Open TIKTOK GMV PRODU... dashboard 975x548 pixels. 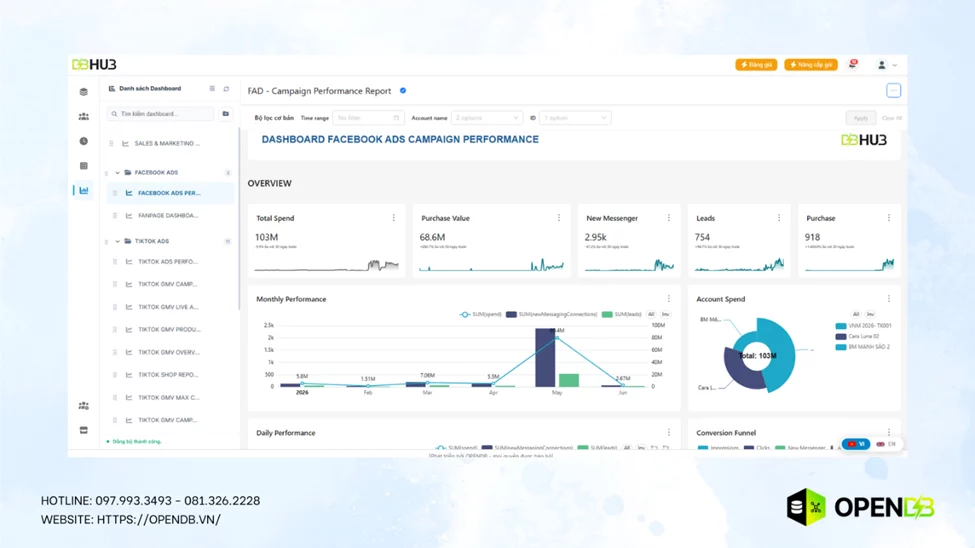pos(169,330)
